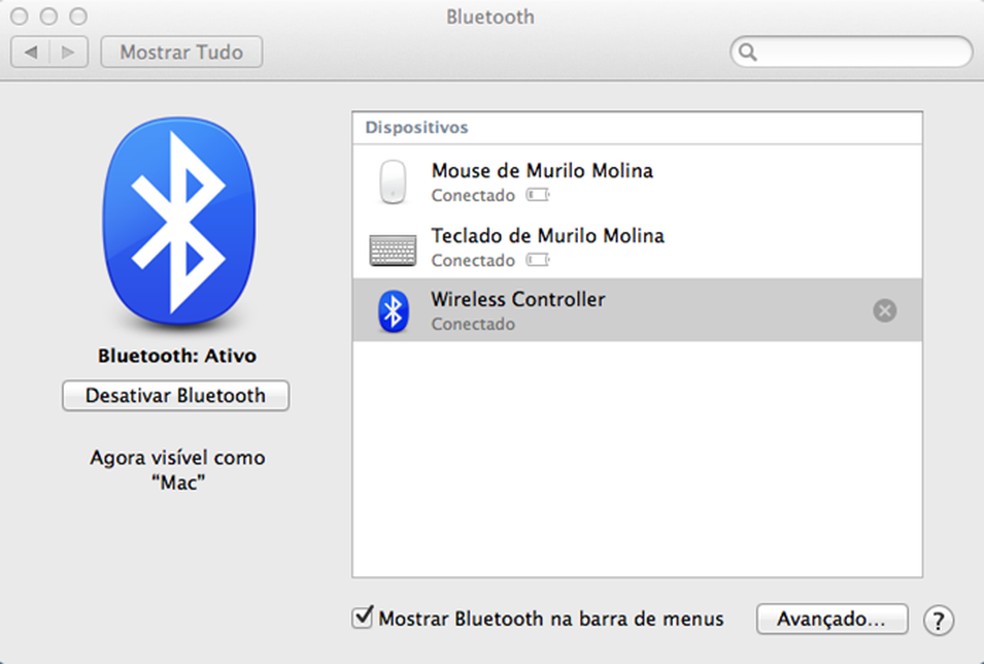Click the Bluetooth icon next to Wireless Controller
Image resolution: width=984 pixels, height=664 pixels.
coord(394,310)
